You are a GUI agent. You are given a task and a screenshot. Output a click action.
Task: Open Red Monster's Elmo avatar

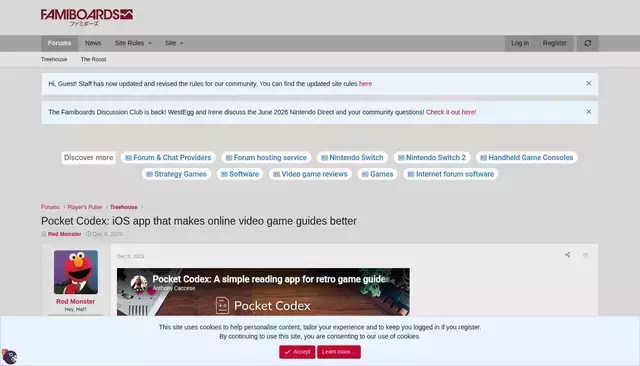76,272
